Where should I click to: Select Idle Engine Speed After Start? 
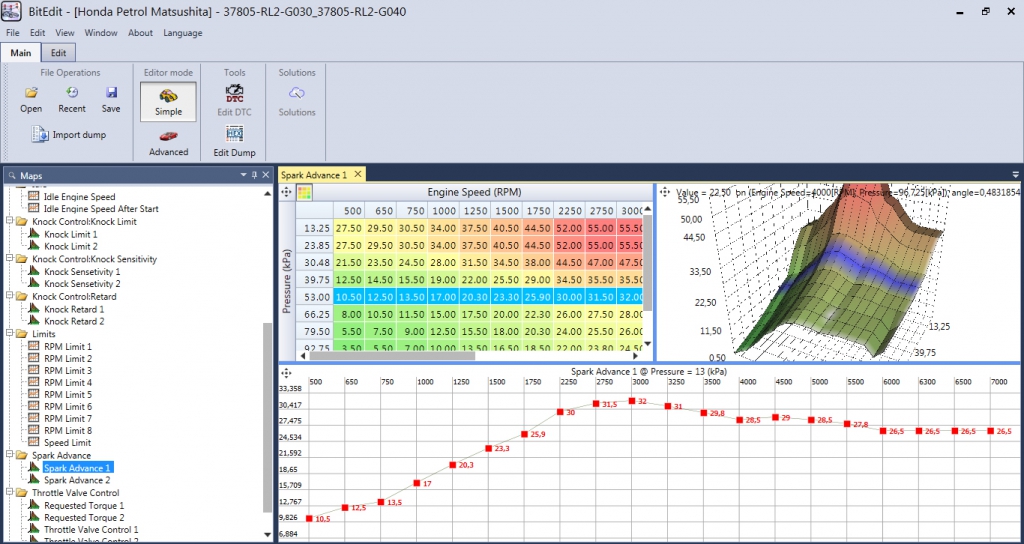[x=101, y=209]
